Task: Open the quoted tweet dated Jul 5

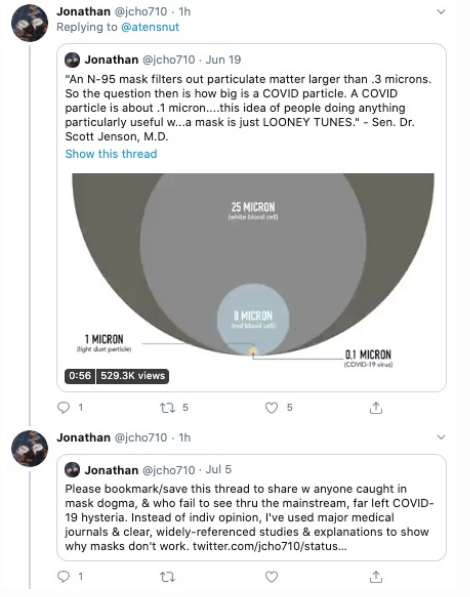Action: point(251,508)
